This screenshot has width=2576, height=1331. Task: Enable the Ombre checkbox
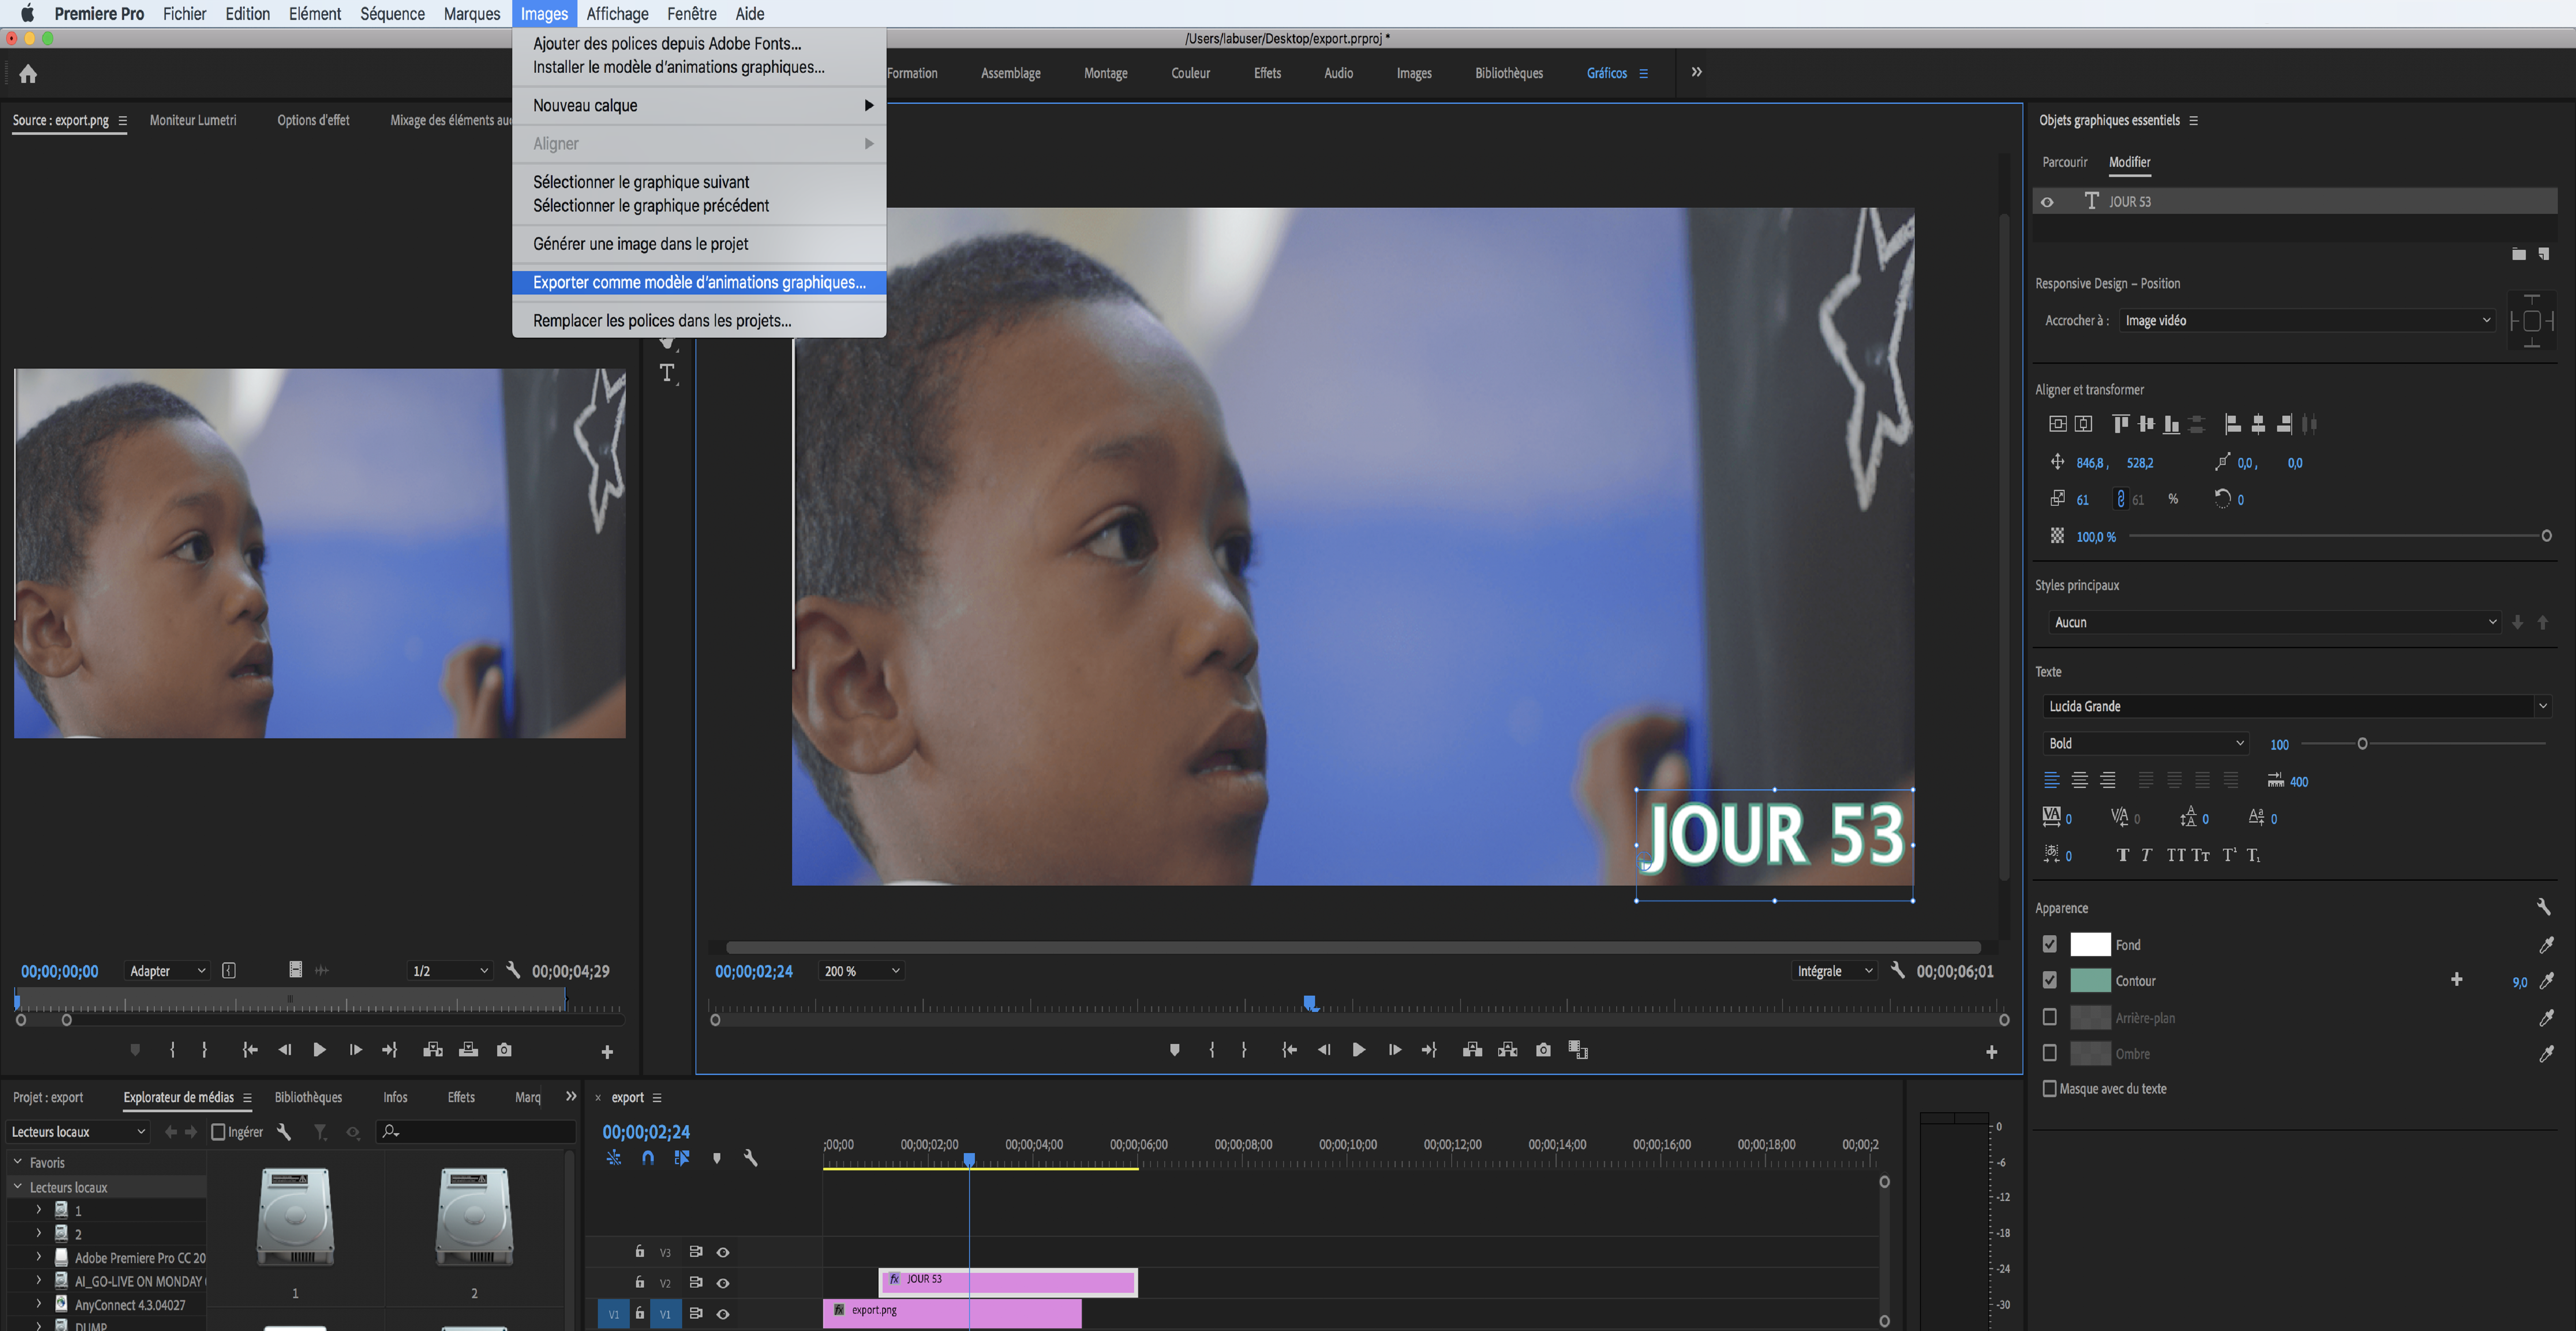2049,1053
